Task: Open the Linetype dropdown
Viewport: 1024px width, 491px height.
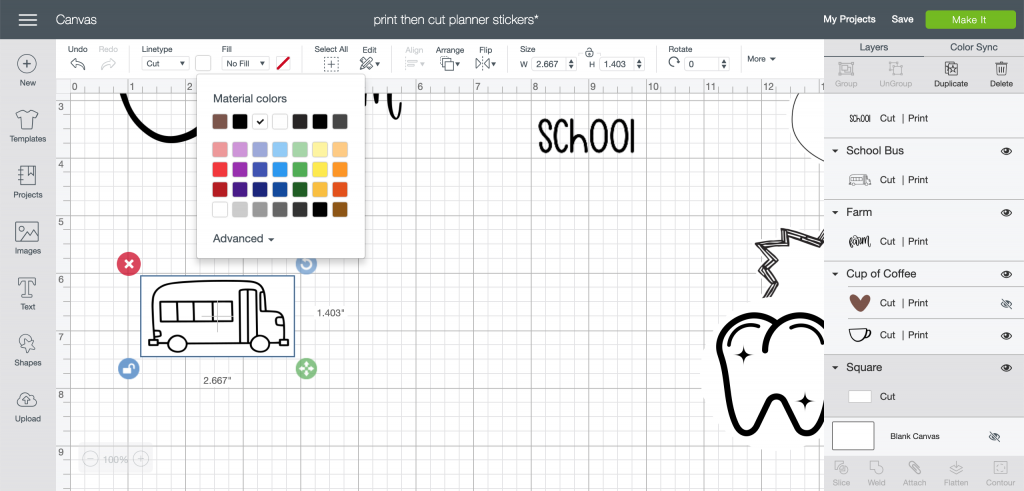Action: click(165, 63)
